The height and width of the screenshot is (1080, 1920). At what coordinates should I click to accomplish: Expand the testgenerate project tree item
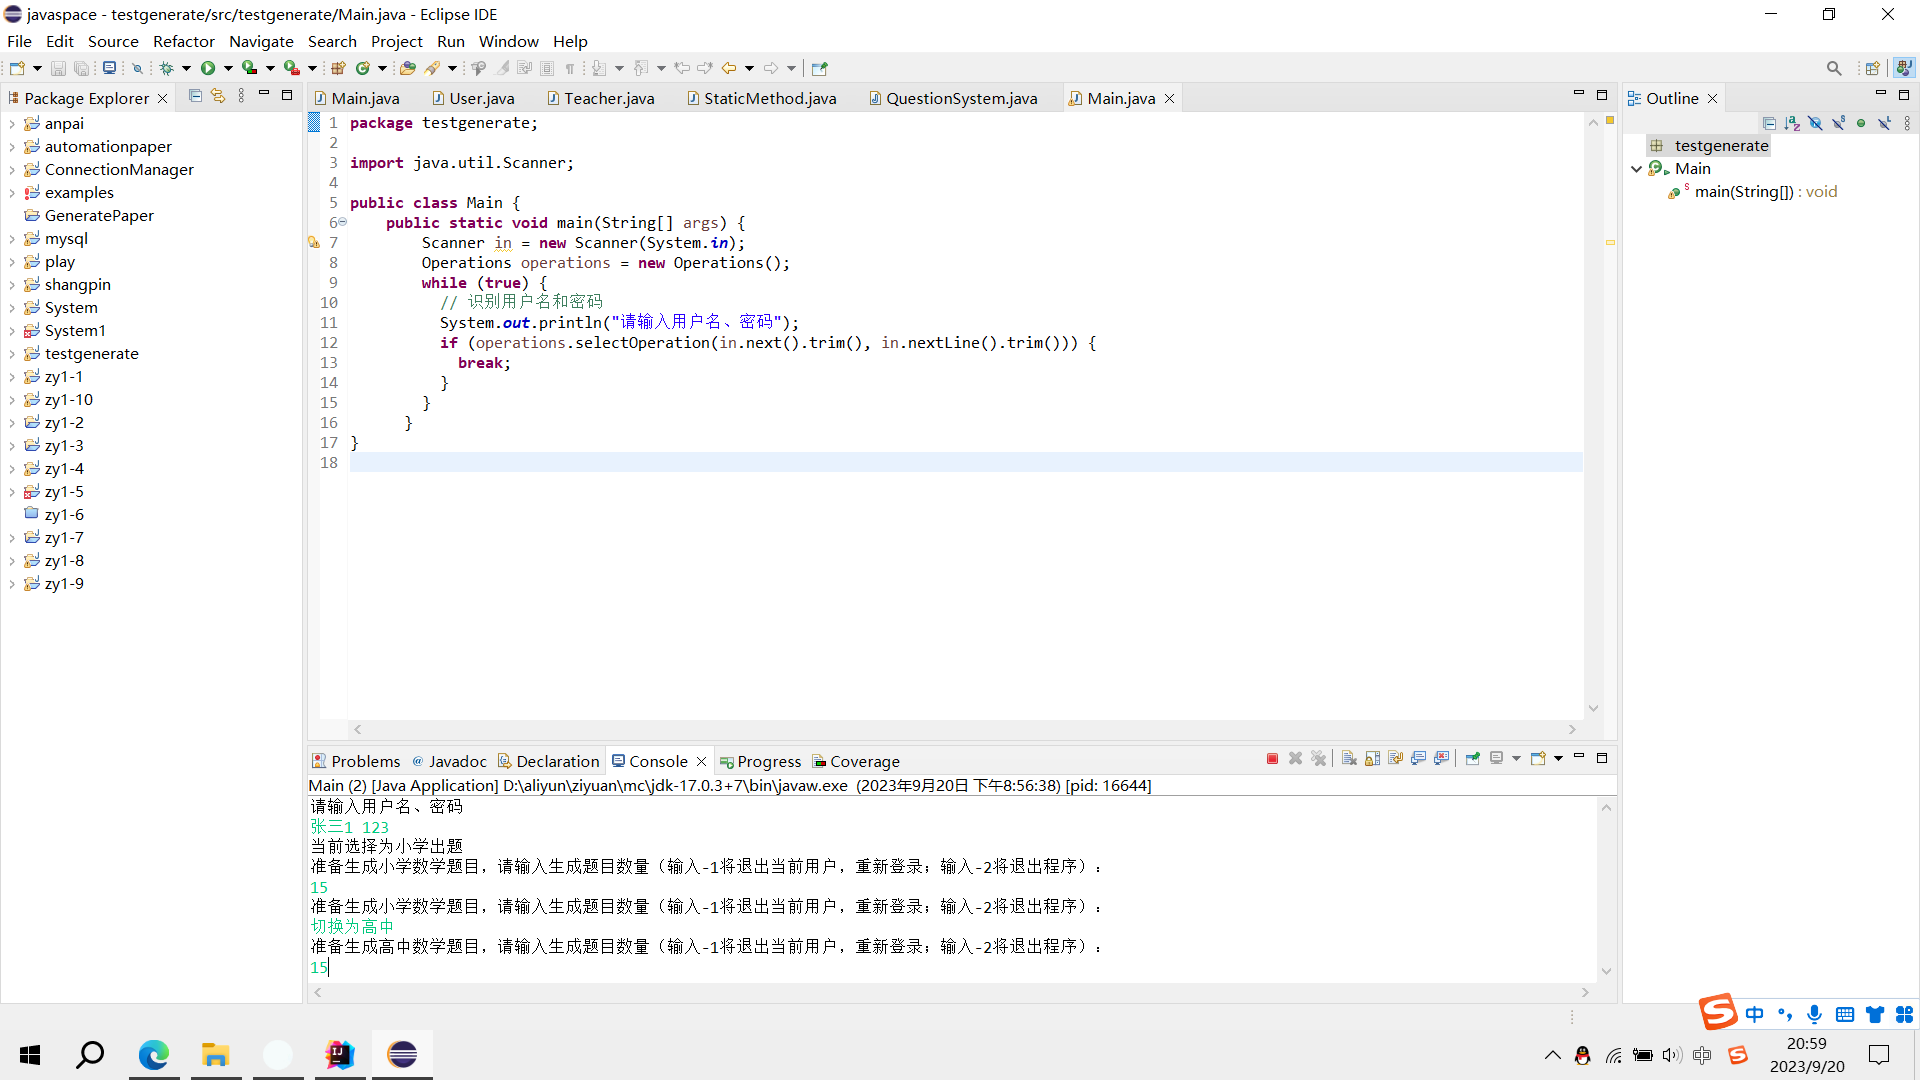pos(13,352)
